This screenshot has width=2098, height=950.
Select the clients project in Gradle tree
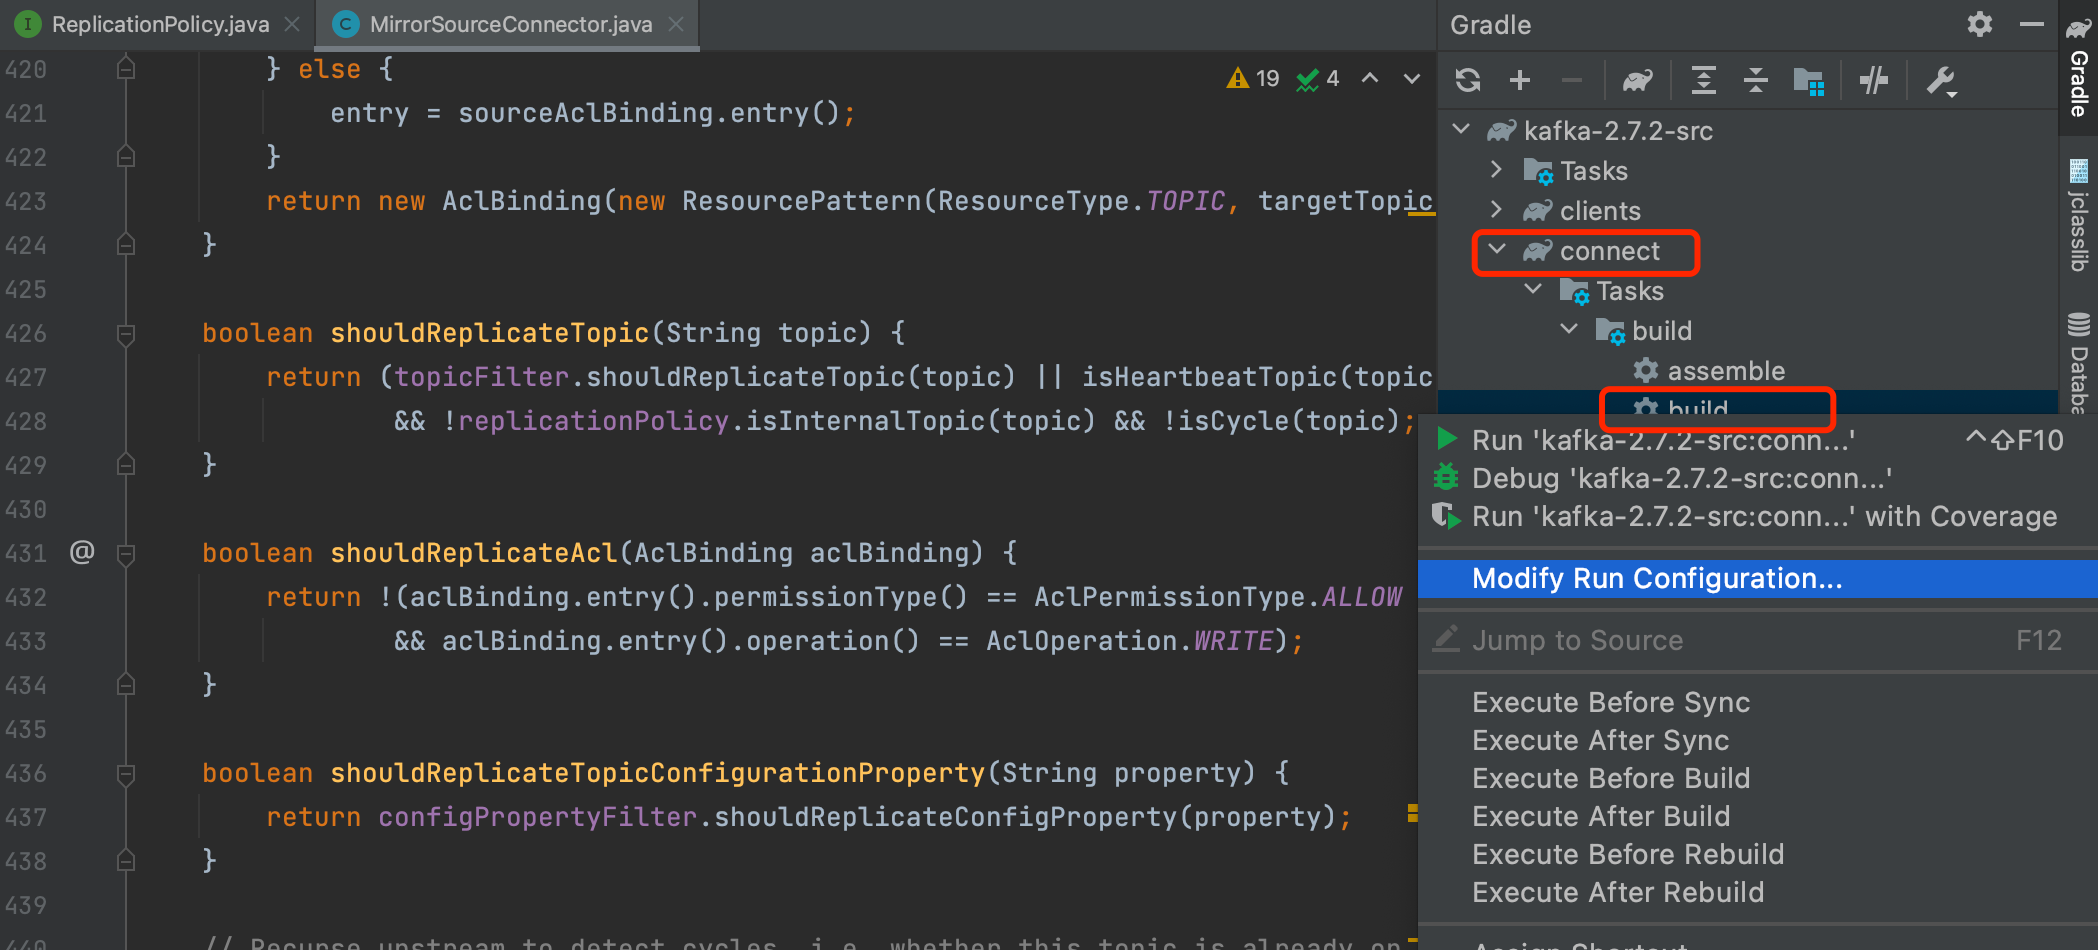1600,211
